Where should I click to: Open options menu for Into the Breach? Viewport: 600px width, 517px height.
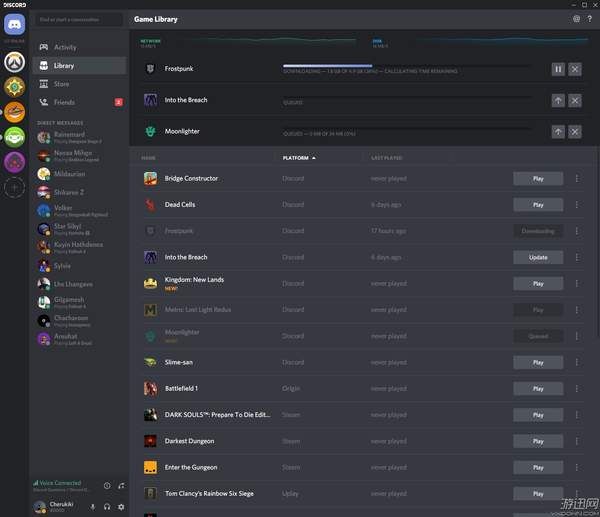click(x=577, y=257)
